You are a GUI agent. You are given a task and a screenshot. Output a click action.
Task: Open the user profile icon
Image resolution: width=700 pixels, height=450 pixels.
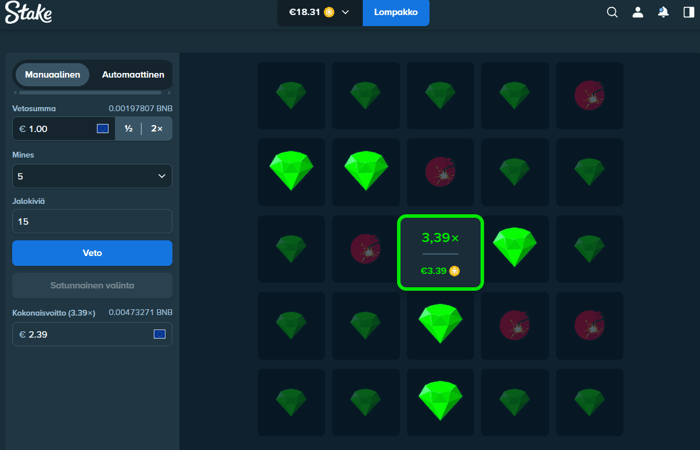[638, 12]
